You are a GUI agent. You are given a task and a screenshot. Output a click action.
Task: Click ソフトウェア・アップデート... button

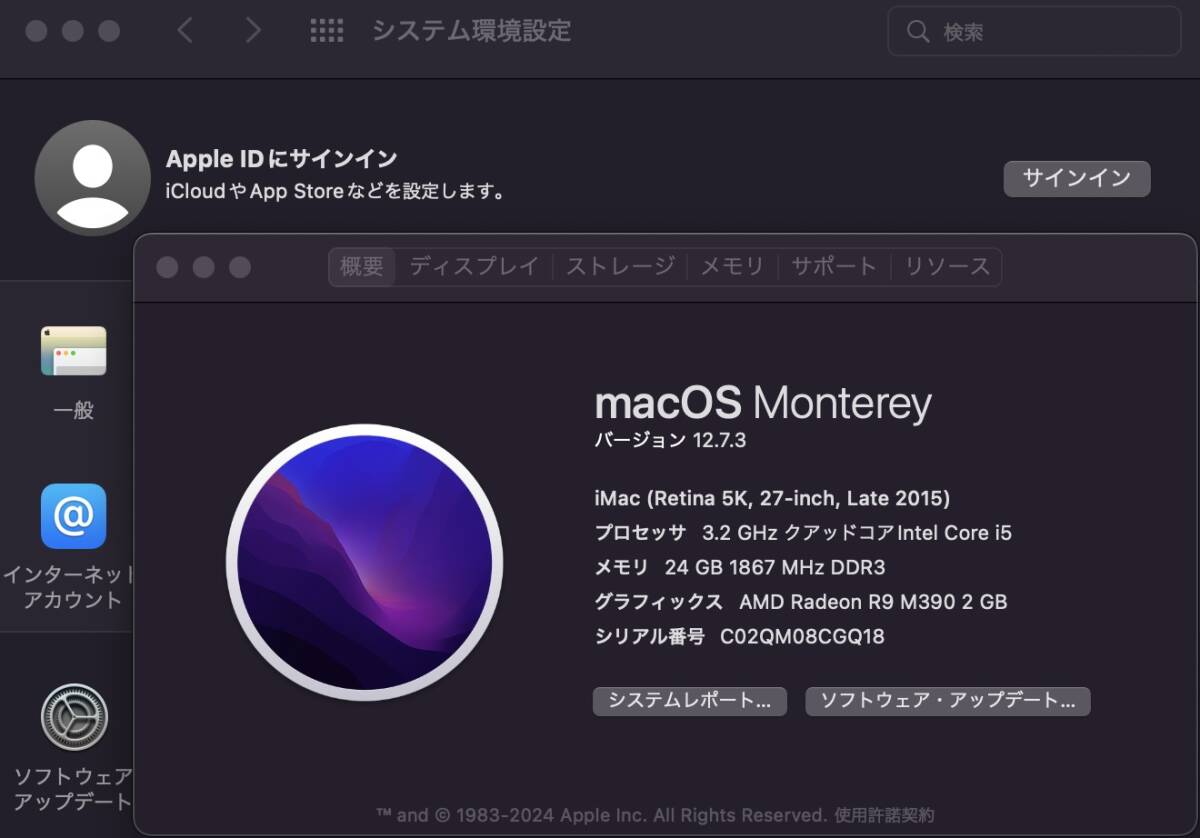pyautogui.click(x=947, y=701)
